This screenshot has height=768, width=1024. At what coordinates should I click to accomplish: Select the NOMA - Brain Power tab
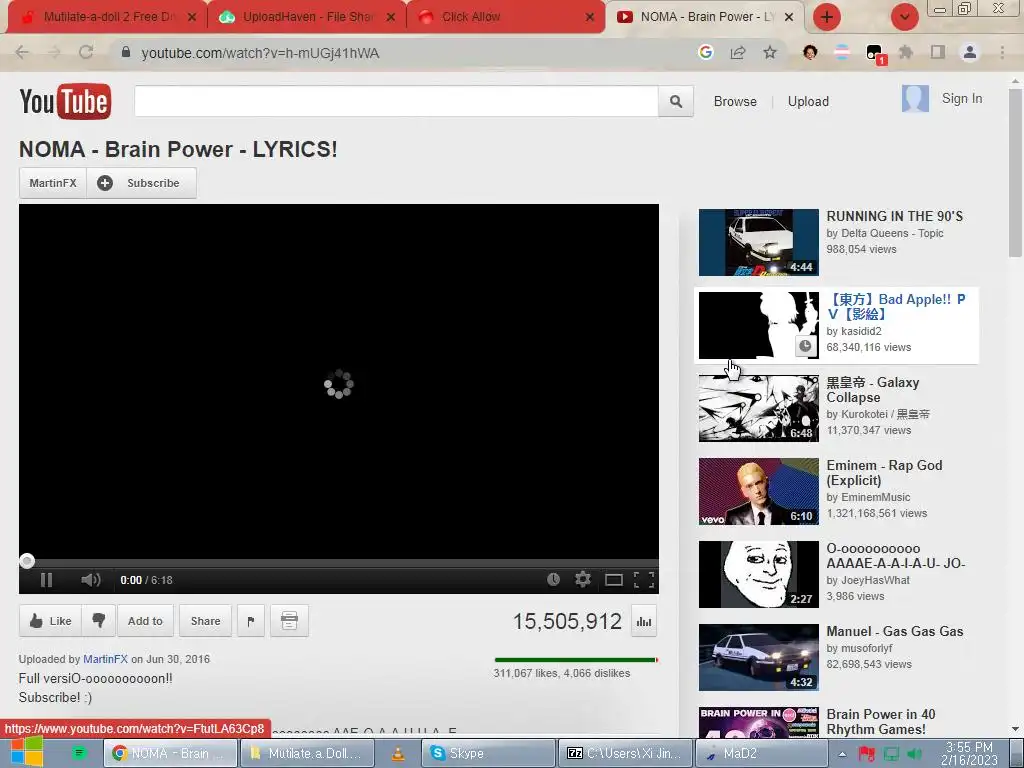705,17
